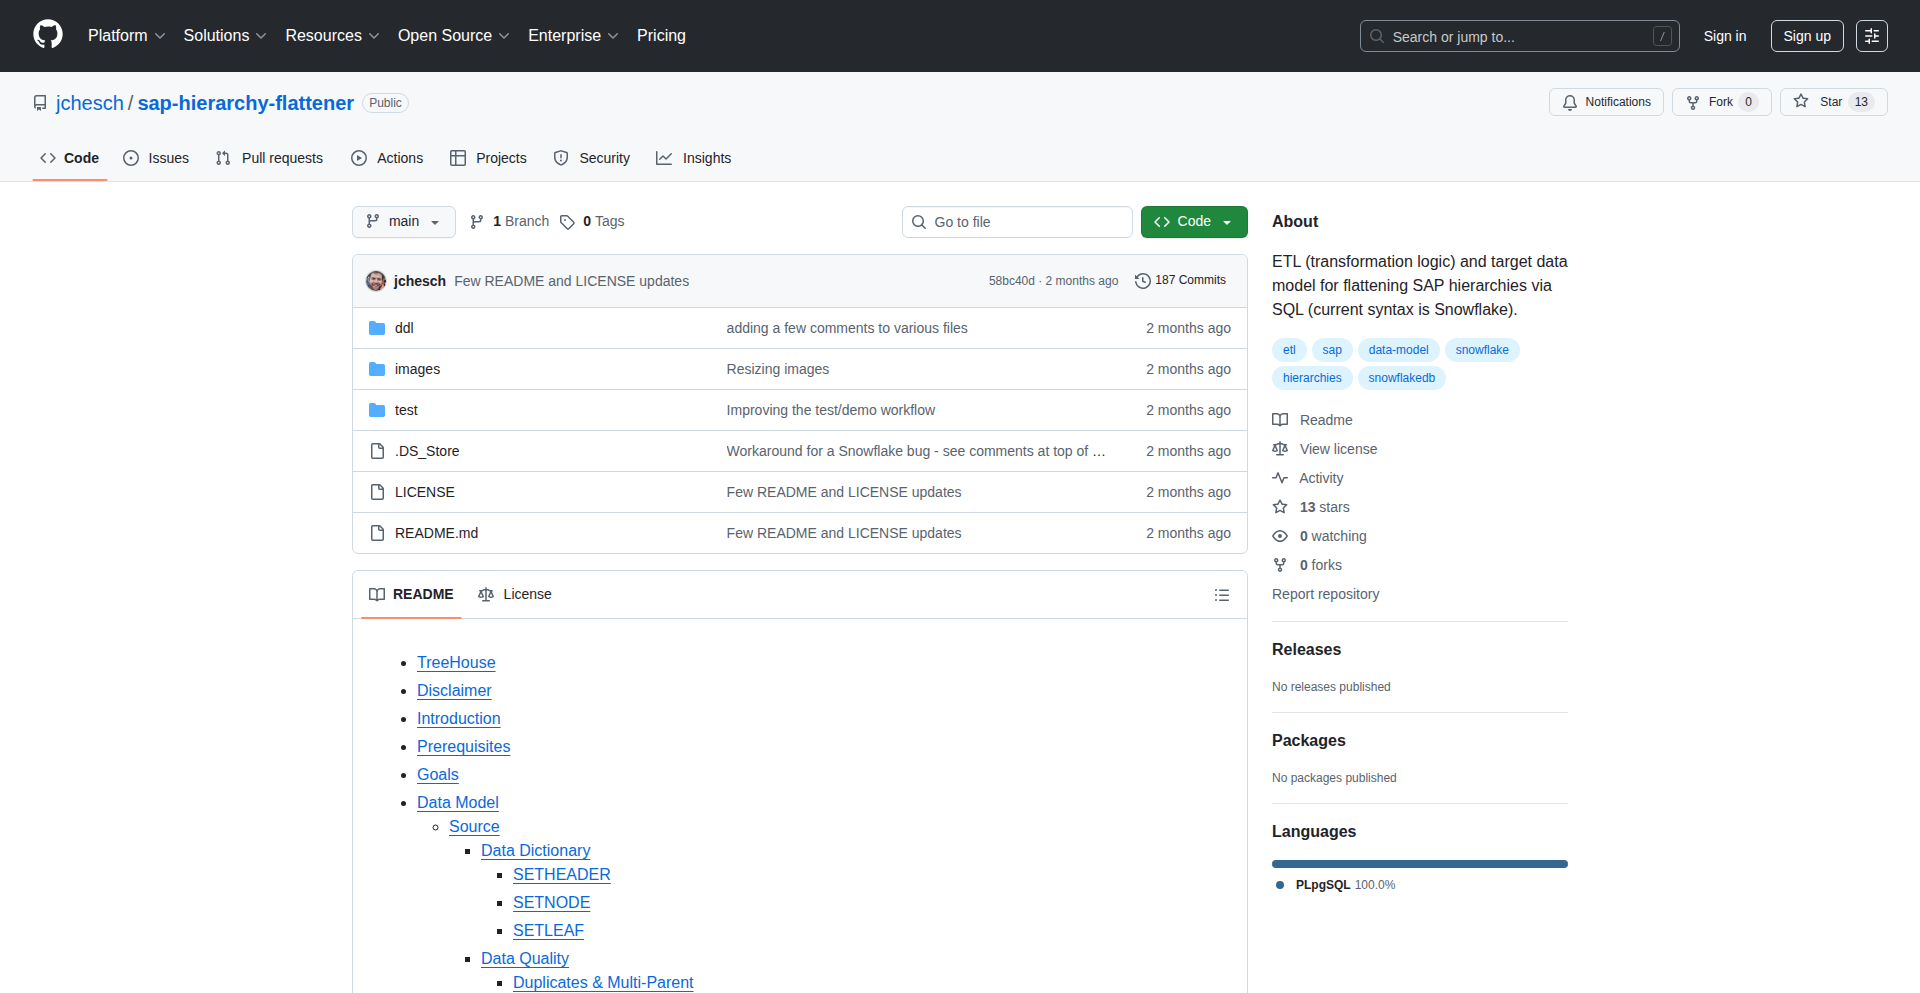Open the green Code dropdown
This screenshot has width=1920, height=993.
[1193, 222]
